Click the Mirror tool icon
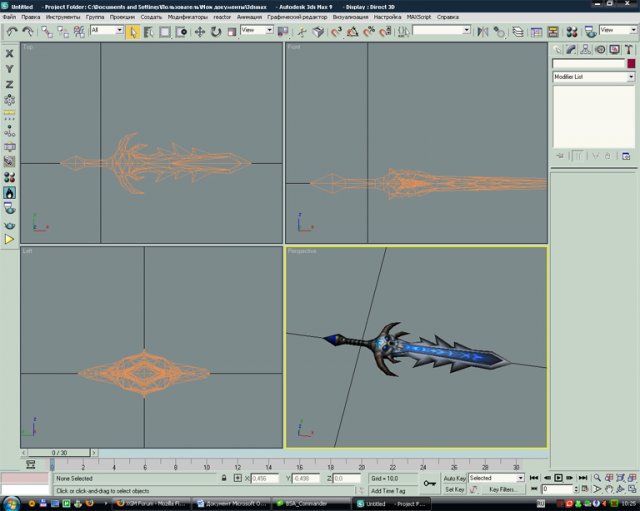This screenshot has height=511, width=640. [483, 32]
